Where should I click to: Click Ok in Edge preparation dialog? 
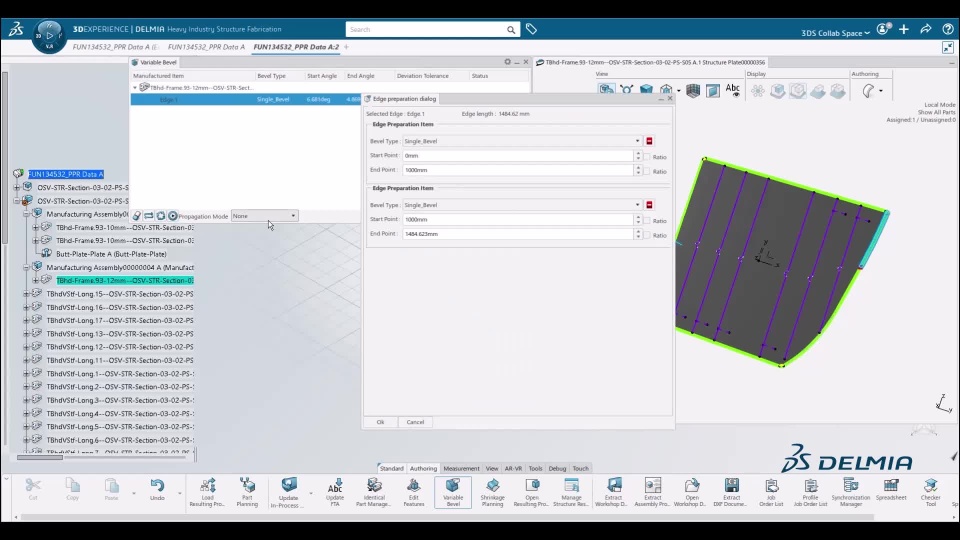point(380,422)
